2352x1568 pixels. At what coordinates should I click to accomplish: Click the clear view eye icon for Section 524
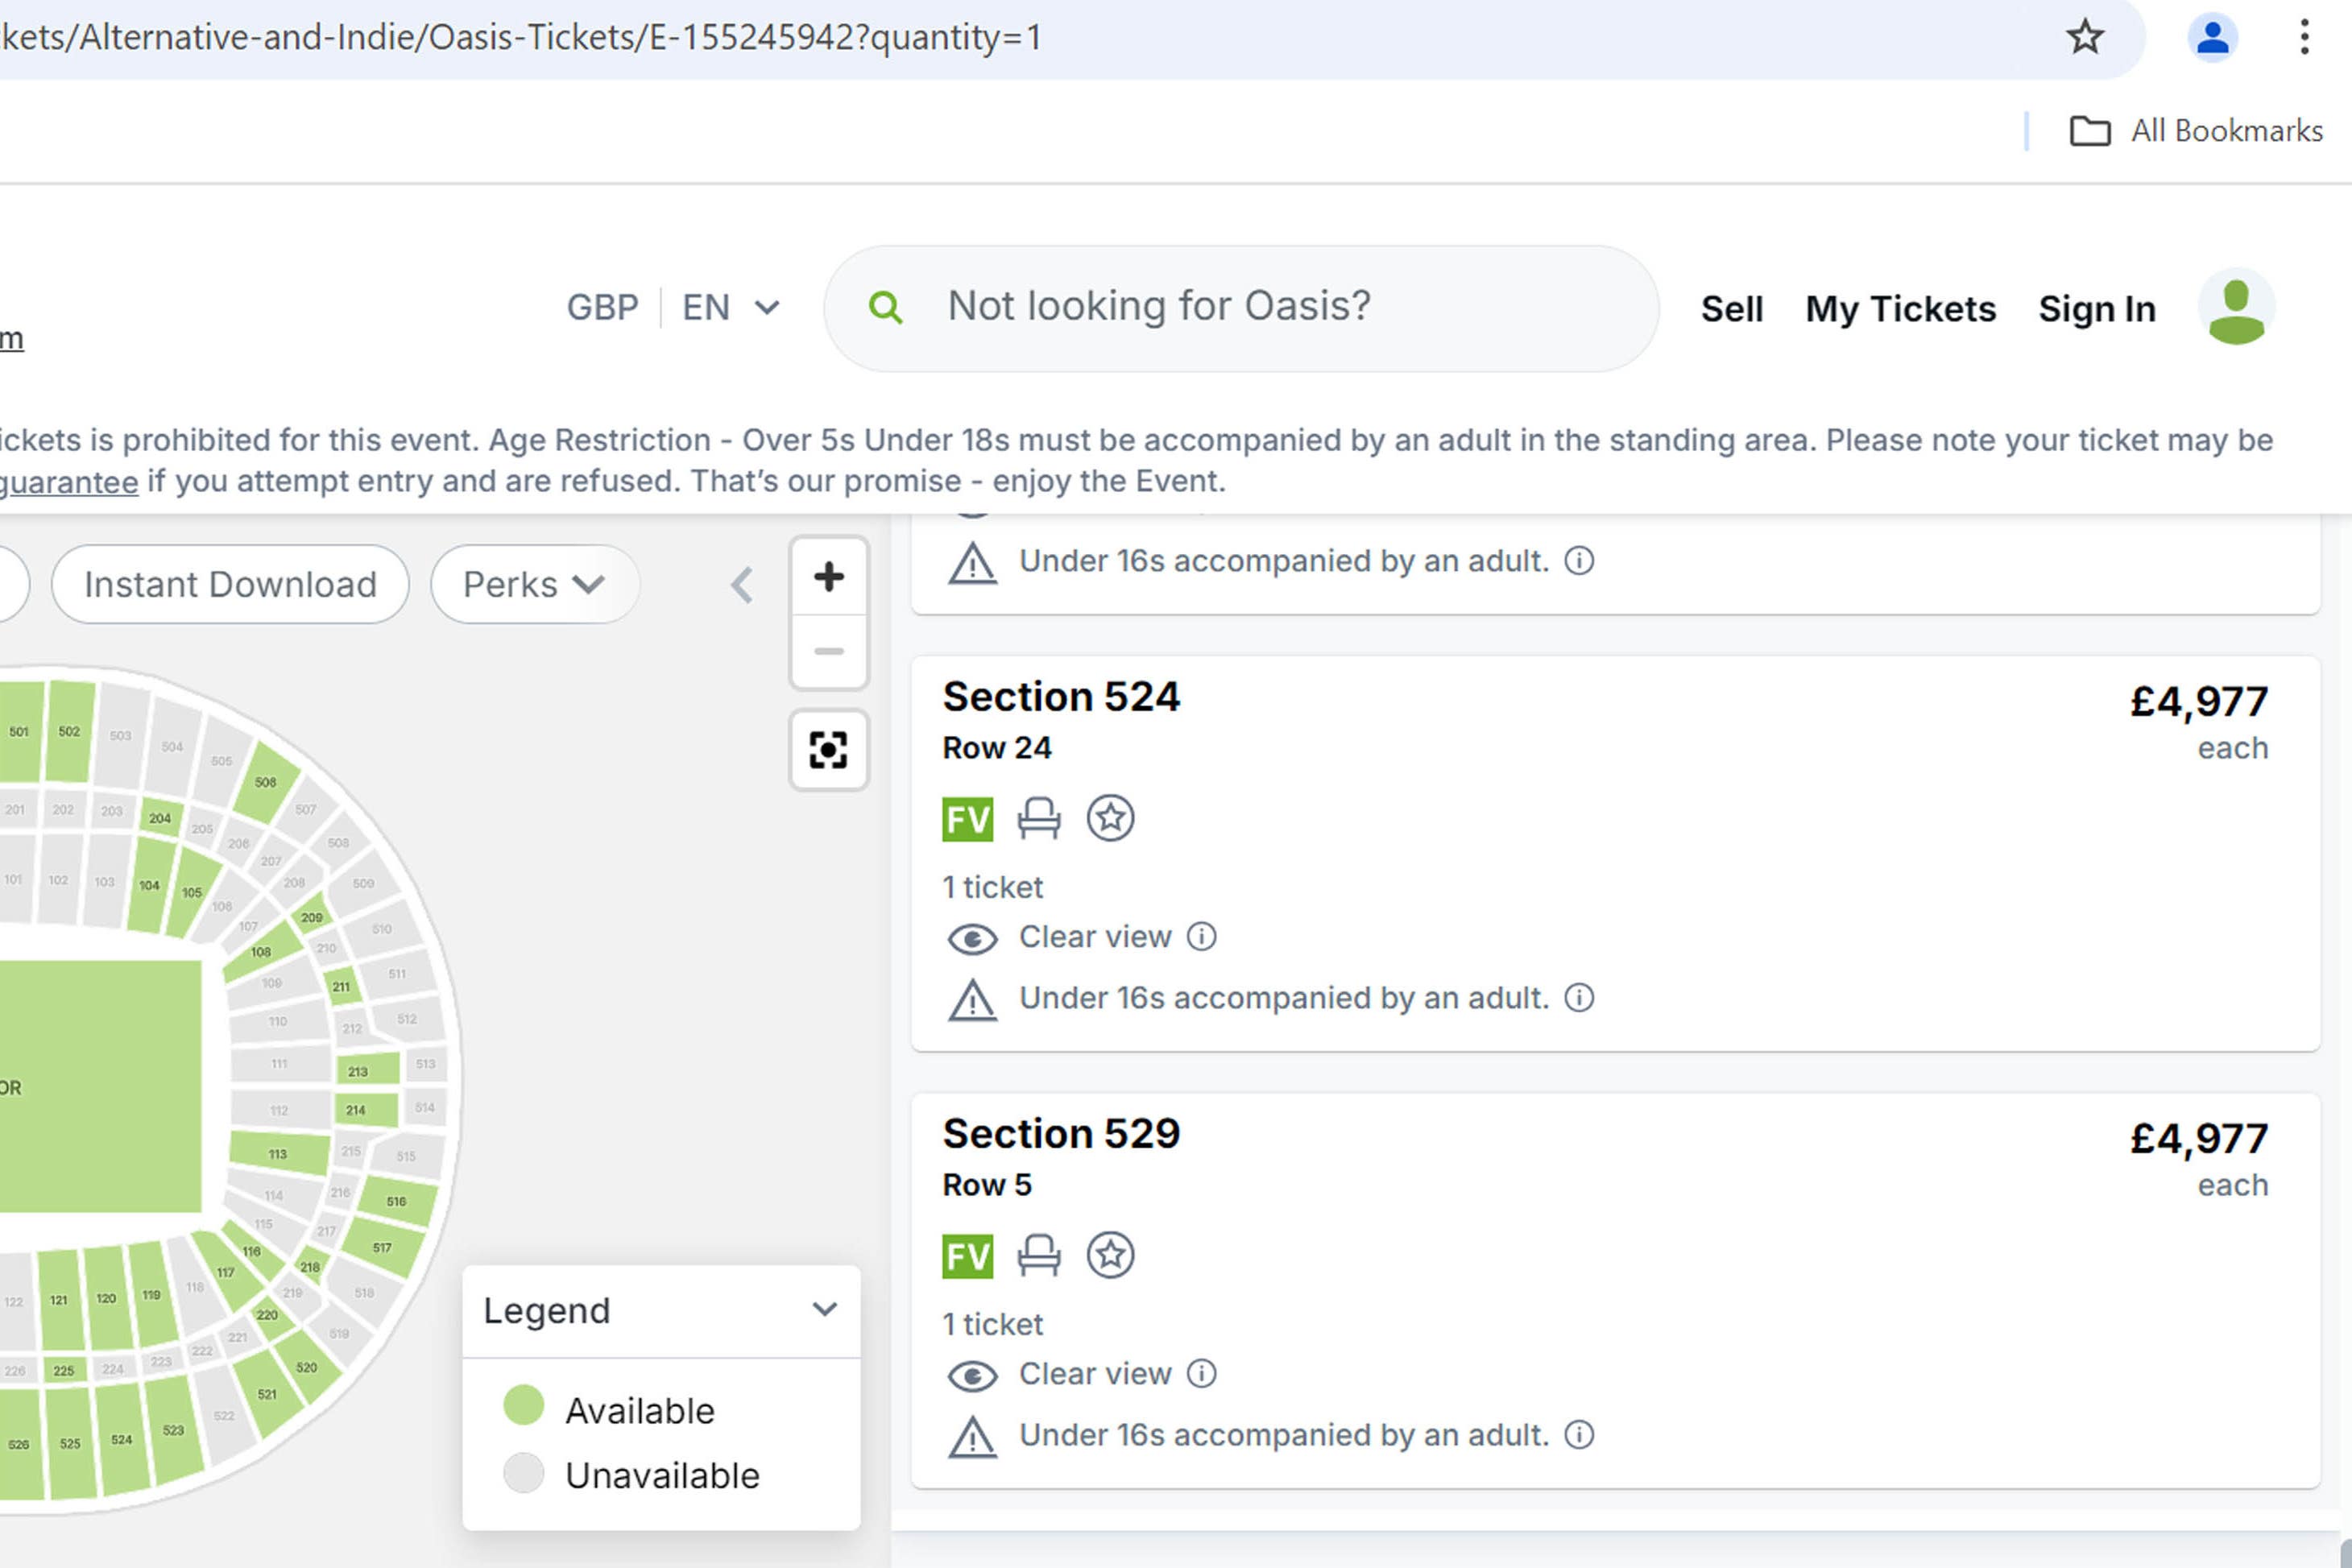[975, 937]
